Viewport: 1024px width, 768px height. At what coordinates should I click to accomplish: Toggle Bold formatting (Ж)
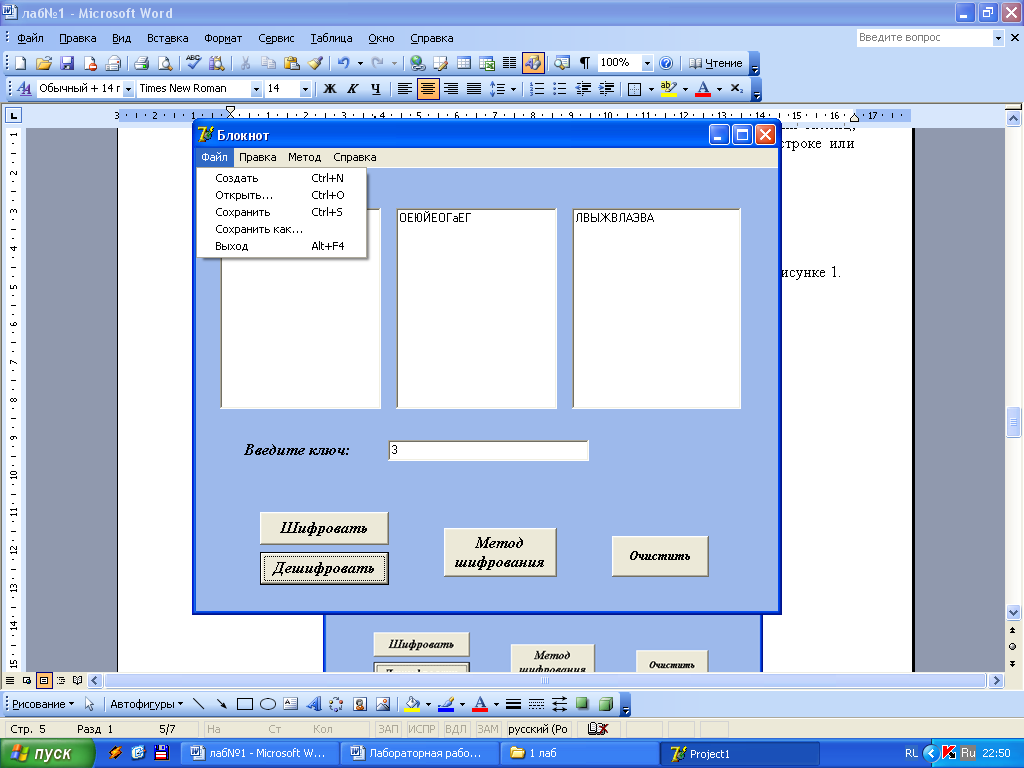pos(329,89)
